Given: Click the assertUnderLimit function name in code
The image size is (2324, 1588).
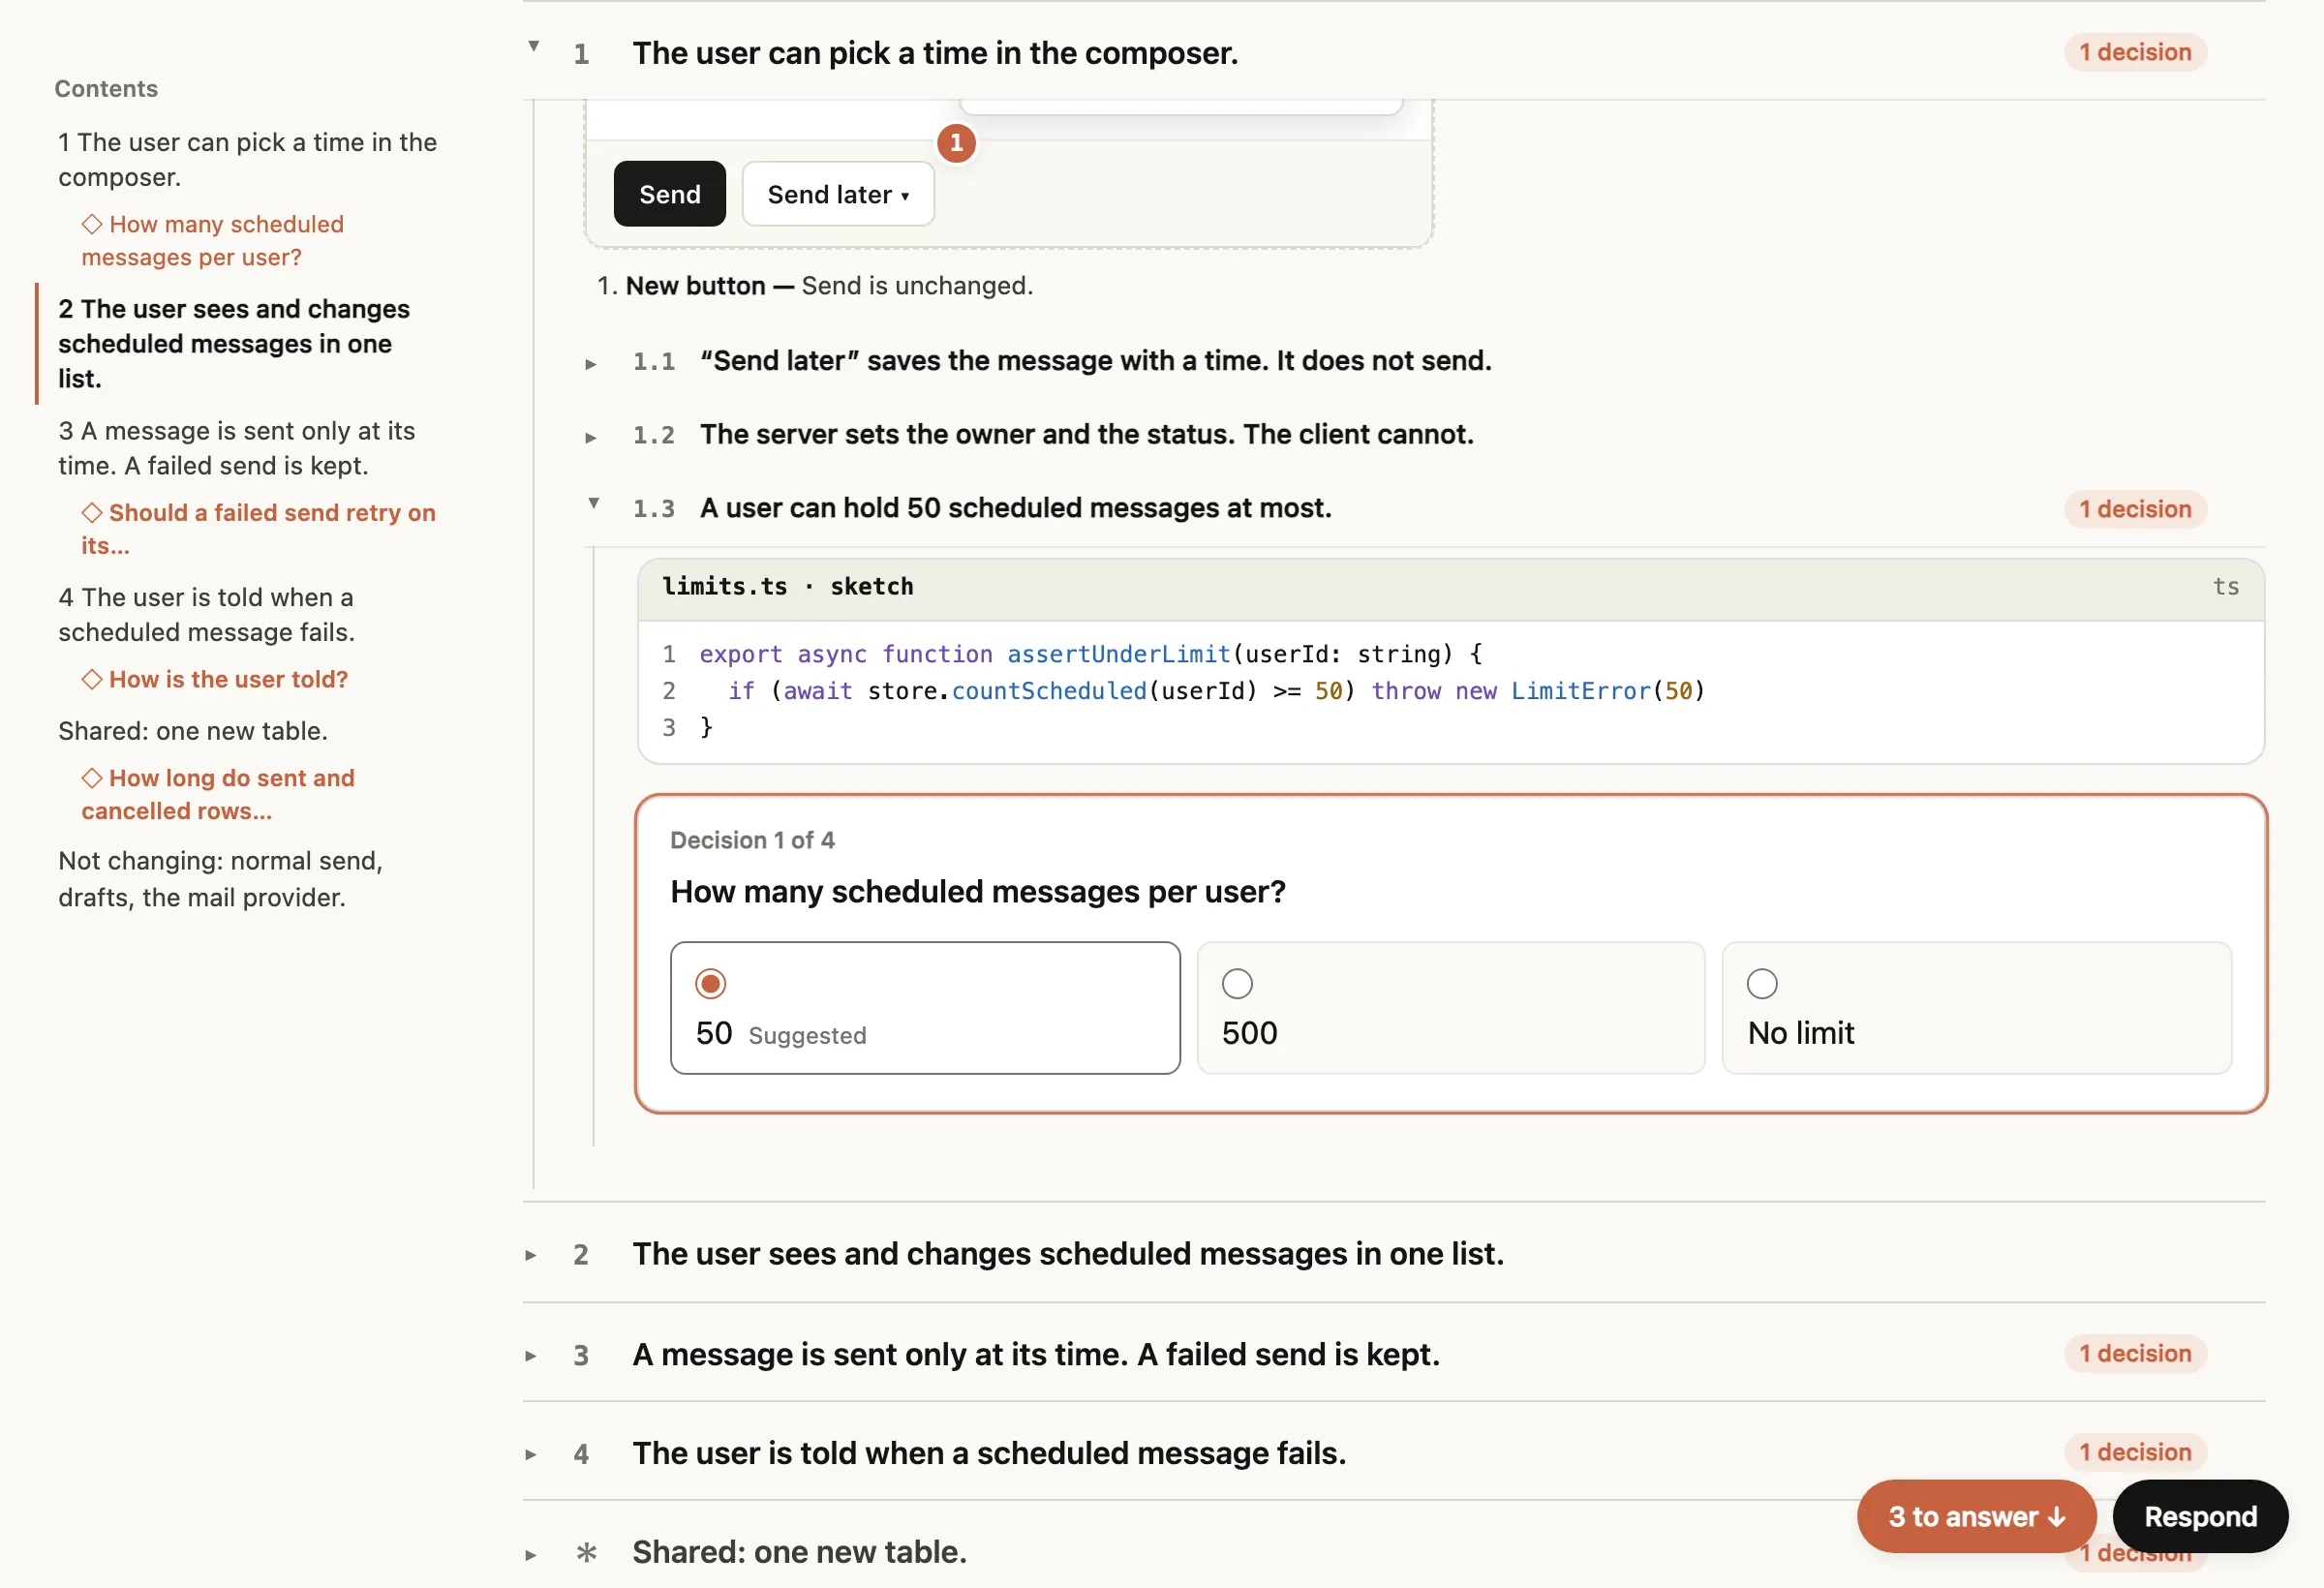Looking at the screenshot, I should point(1118,654).
